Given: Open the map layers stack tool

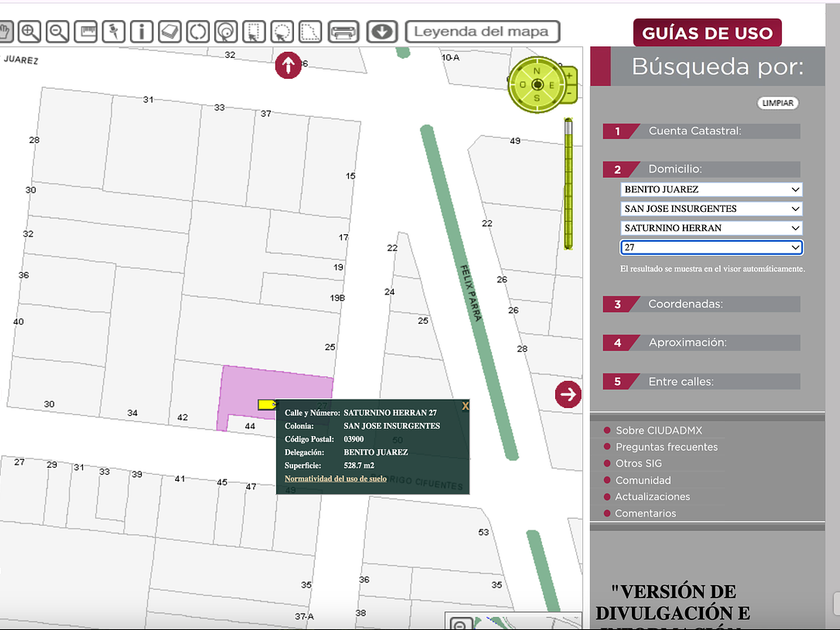Looking at the screenshot, I should point(170,32).
